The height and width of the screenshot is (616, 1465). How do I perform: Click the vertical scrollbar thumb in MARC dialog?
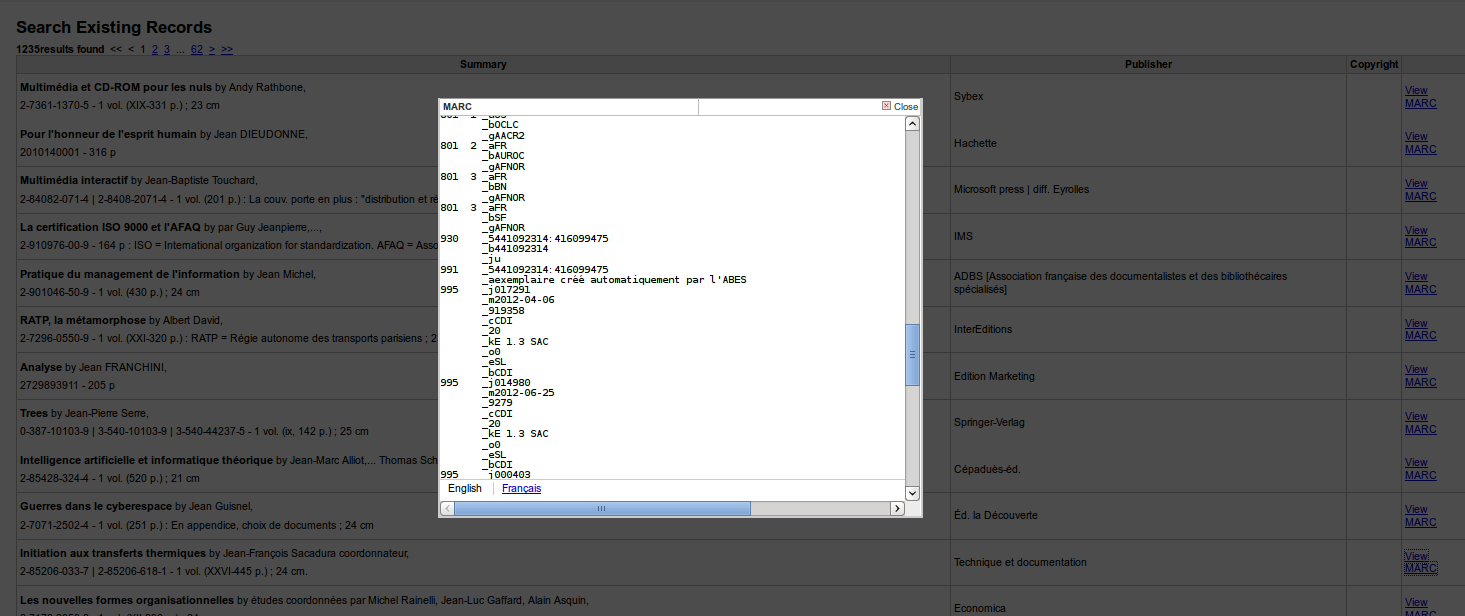pos(912,354)
